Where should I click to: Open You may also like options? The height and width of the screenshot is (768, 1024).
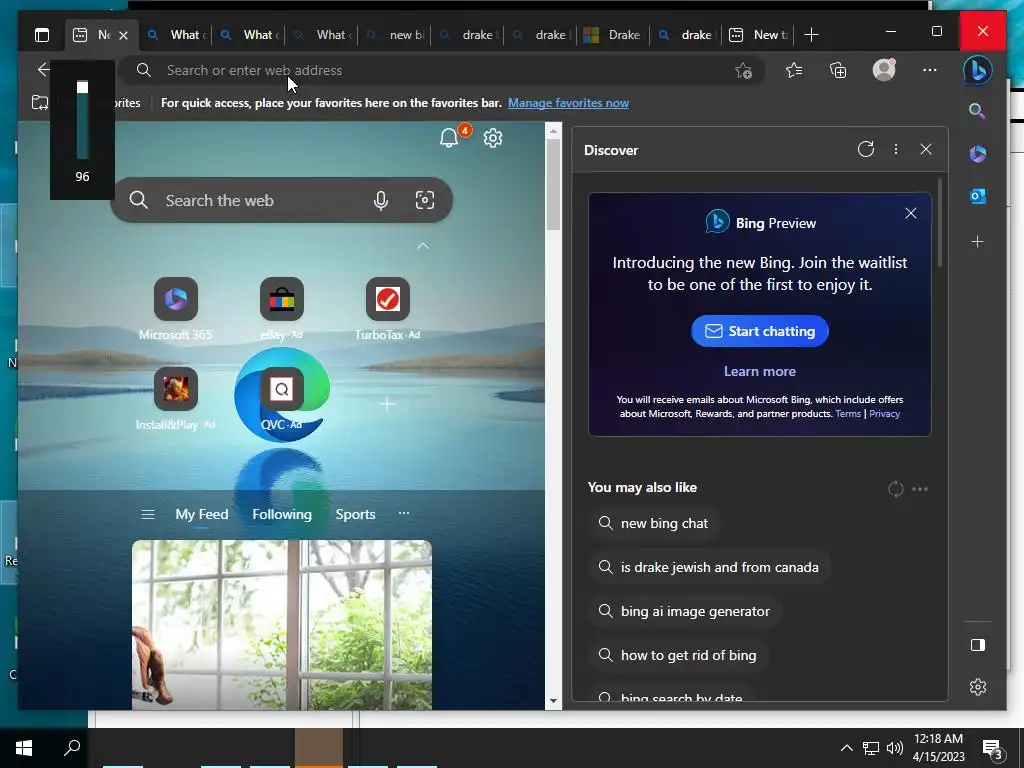click(920, 488)
